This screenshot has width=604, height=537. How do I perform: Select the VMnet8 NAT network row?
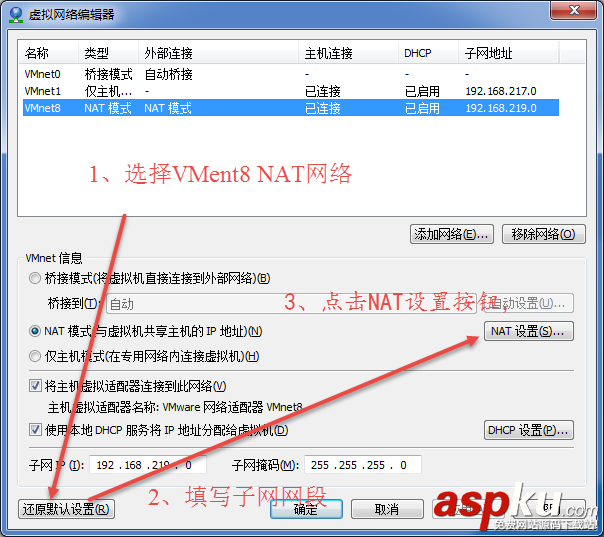click(x=291, y=108)
